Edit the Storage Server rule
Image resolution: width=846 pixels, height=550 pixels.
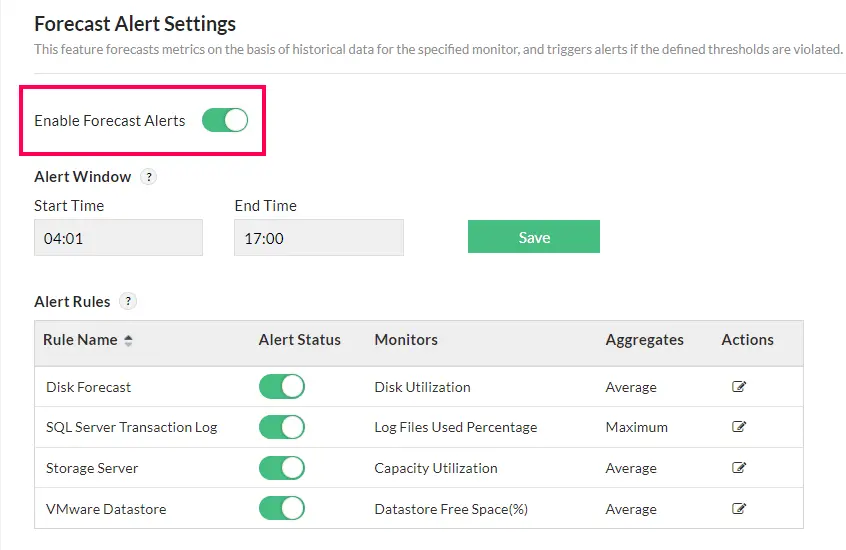[x=739, y=468]
